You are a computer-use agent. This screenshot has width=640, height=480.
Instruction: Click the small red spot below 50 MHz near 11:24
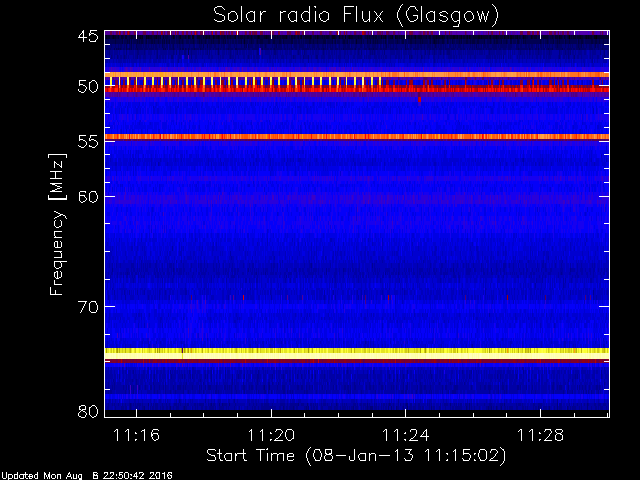pos(419,99)
